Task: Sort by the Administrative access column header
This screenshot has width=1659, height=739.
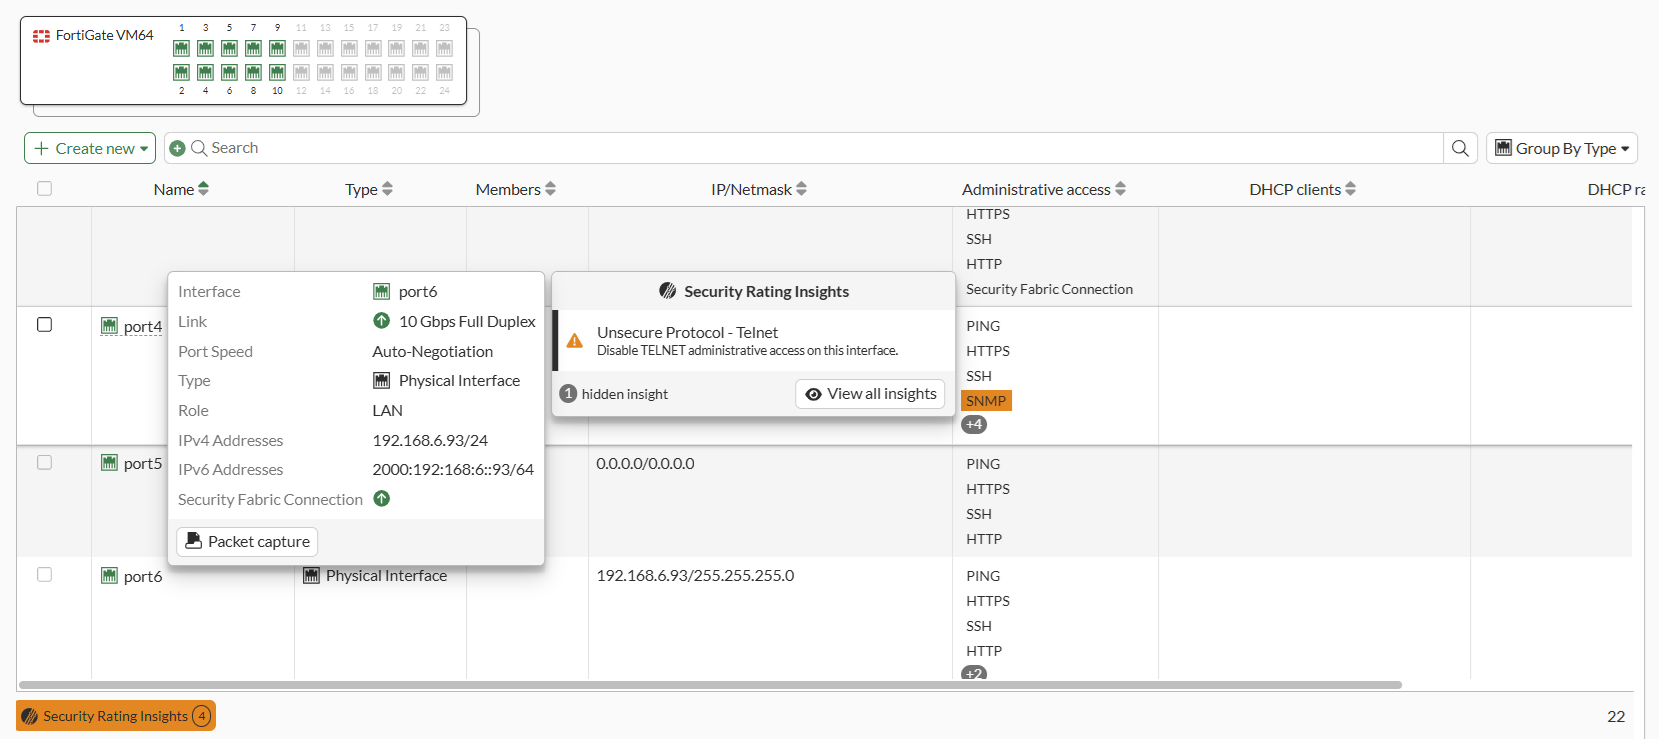Action: (x=1036, y=189)
